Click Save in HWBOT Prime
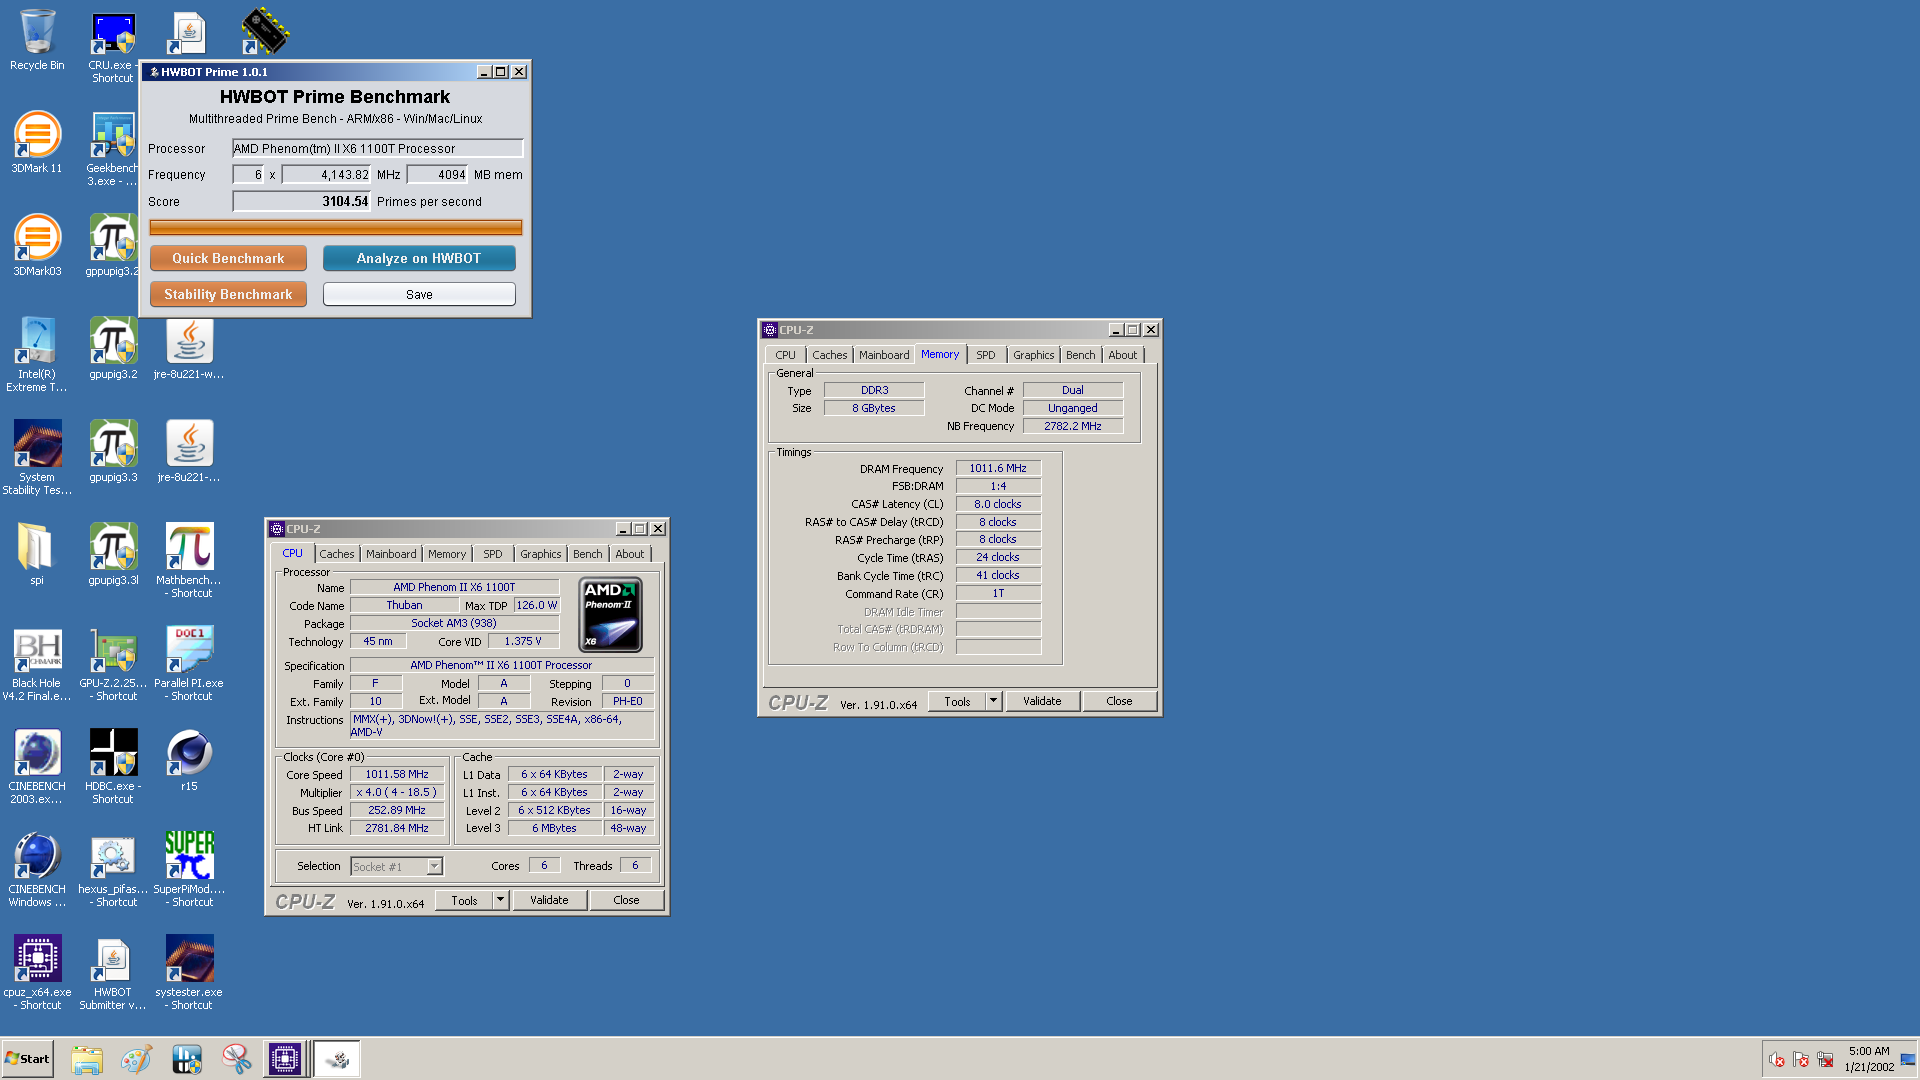 pos(419,294)
